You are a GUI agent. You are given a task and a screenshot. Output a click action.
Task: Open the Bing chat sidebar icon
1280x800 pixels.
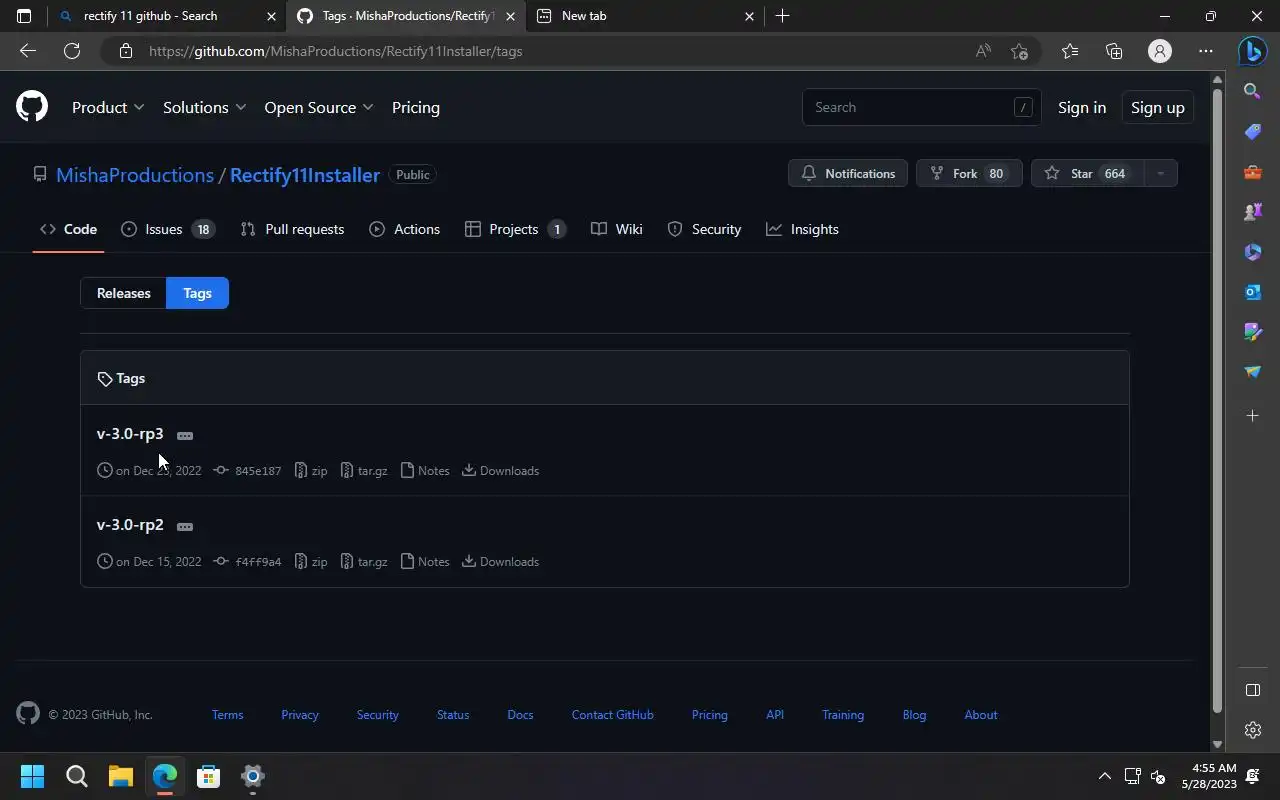click(1252, 51)
